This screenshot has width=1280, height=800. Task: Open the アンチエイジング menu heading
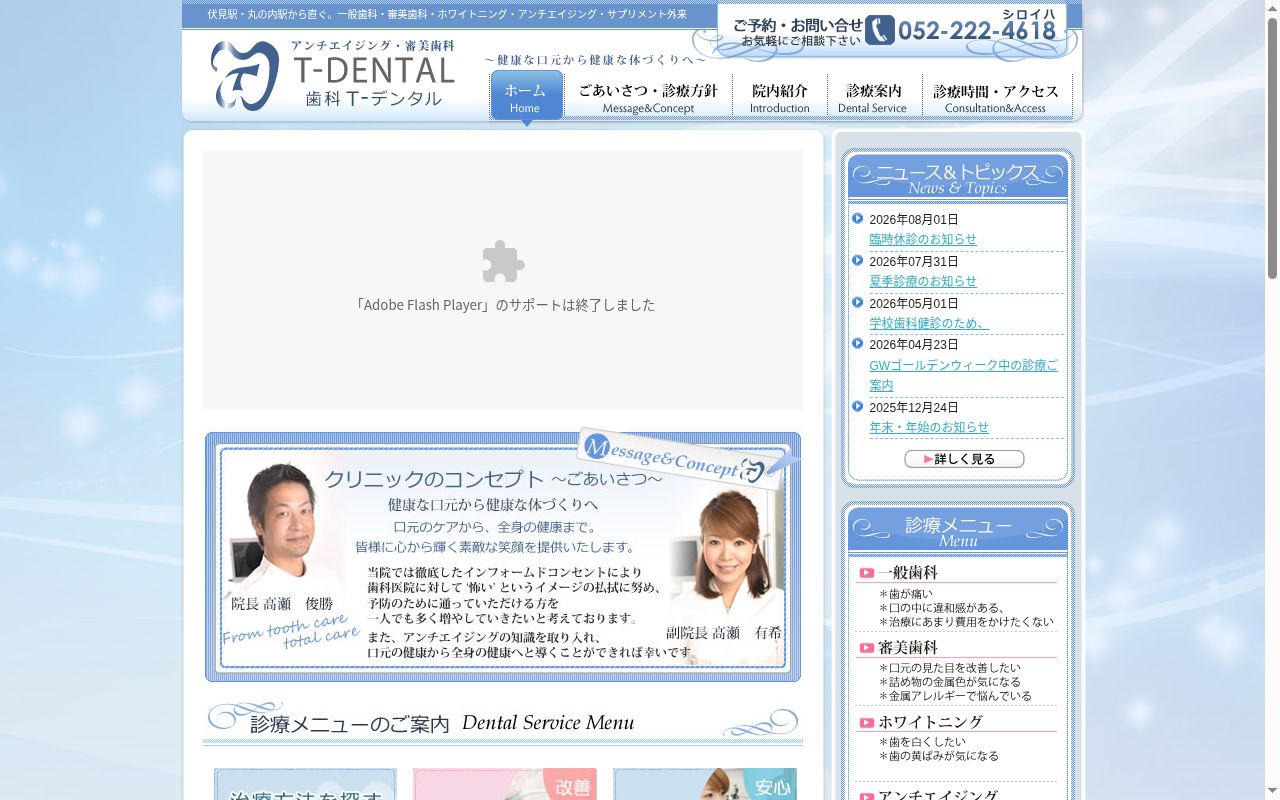coord(938,796)
